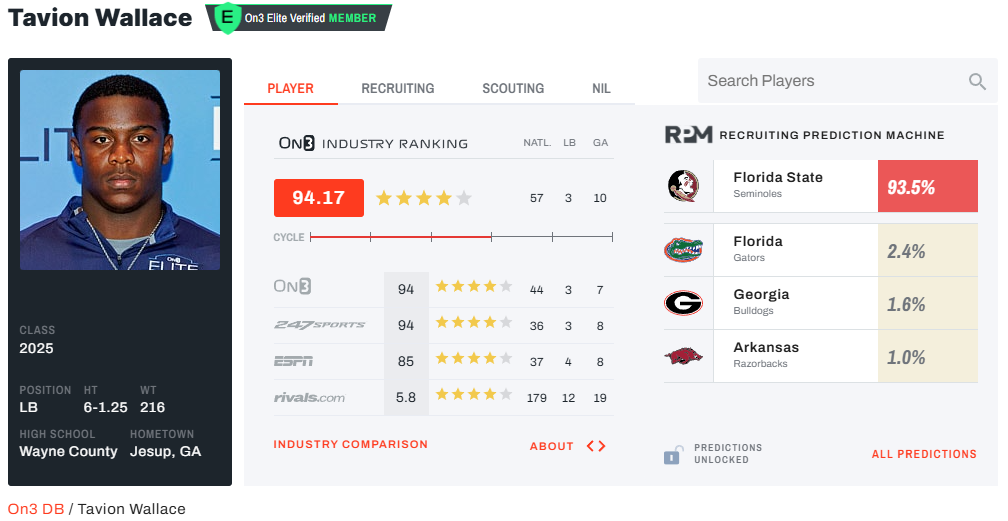Click the Arkansas Razorbacks logo
The height and width of the screenshot is (521, 1008).
683,356
